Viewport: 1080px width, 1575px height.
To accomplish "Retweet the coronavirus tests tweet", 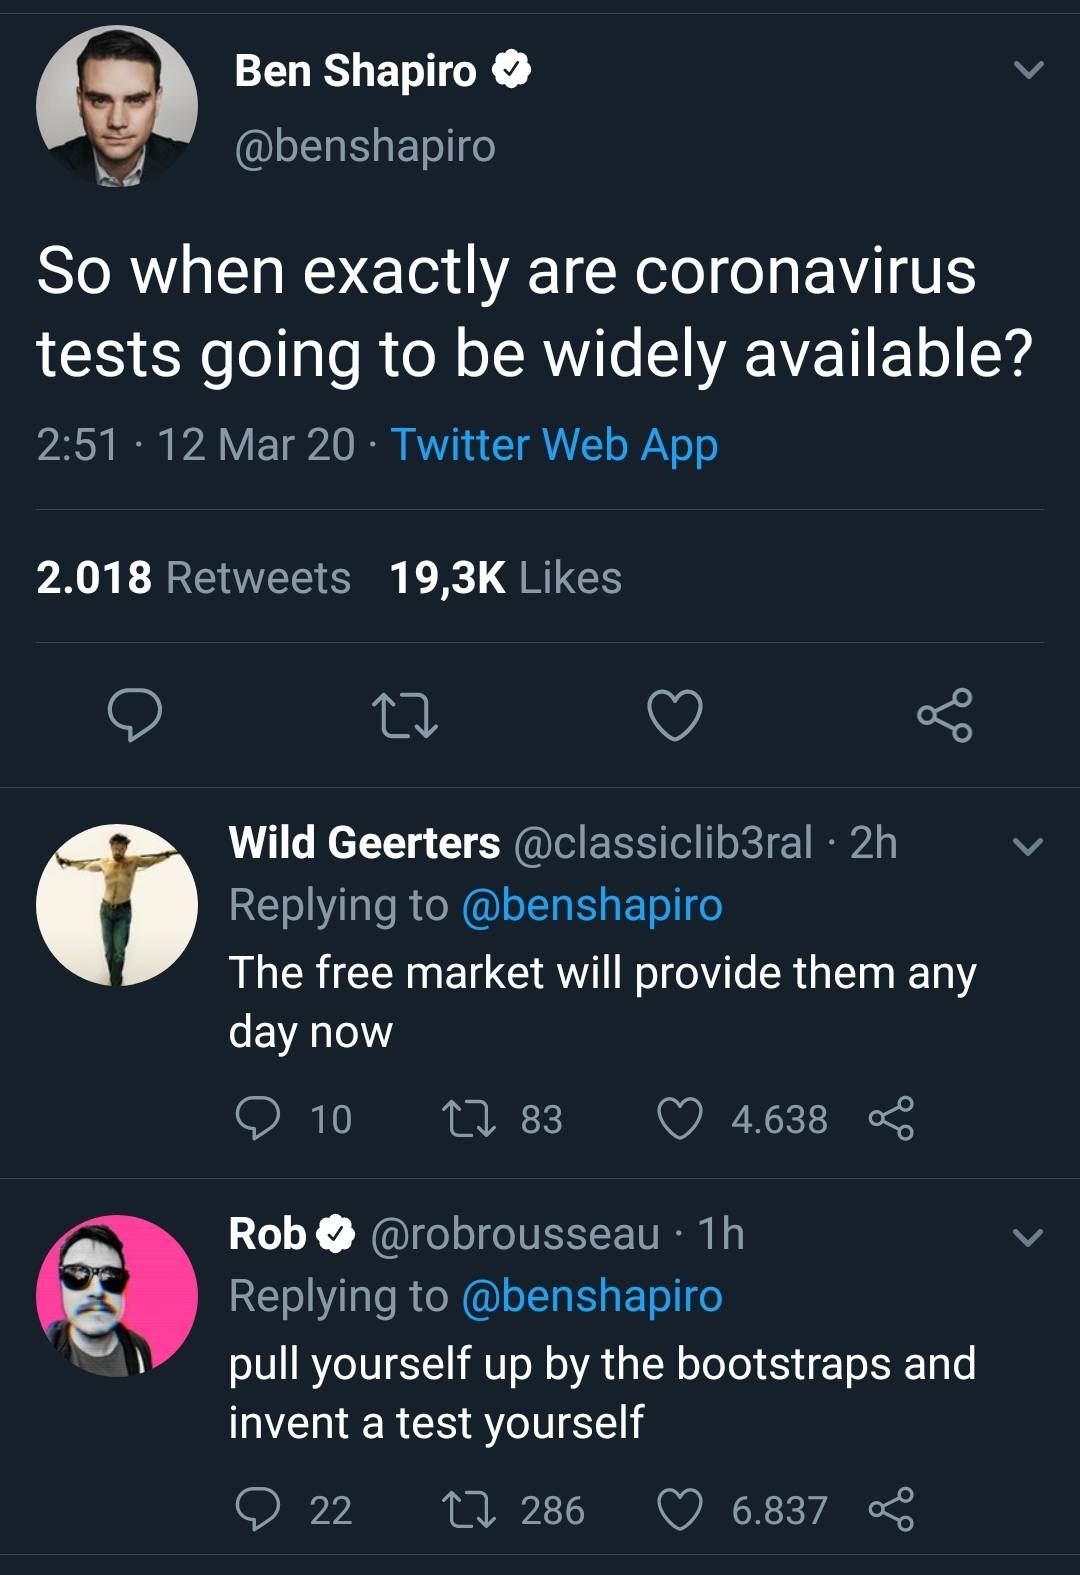I will tap(404, 716).
